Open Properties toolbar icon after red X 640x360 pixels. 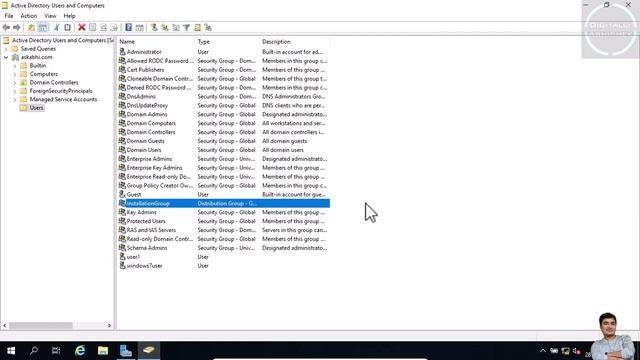pos(93,27)
